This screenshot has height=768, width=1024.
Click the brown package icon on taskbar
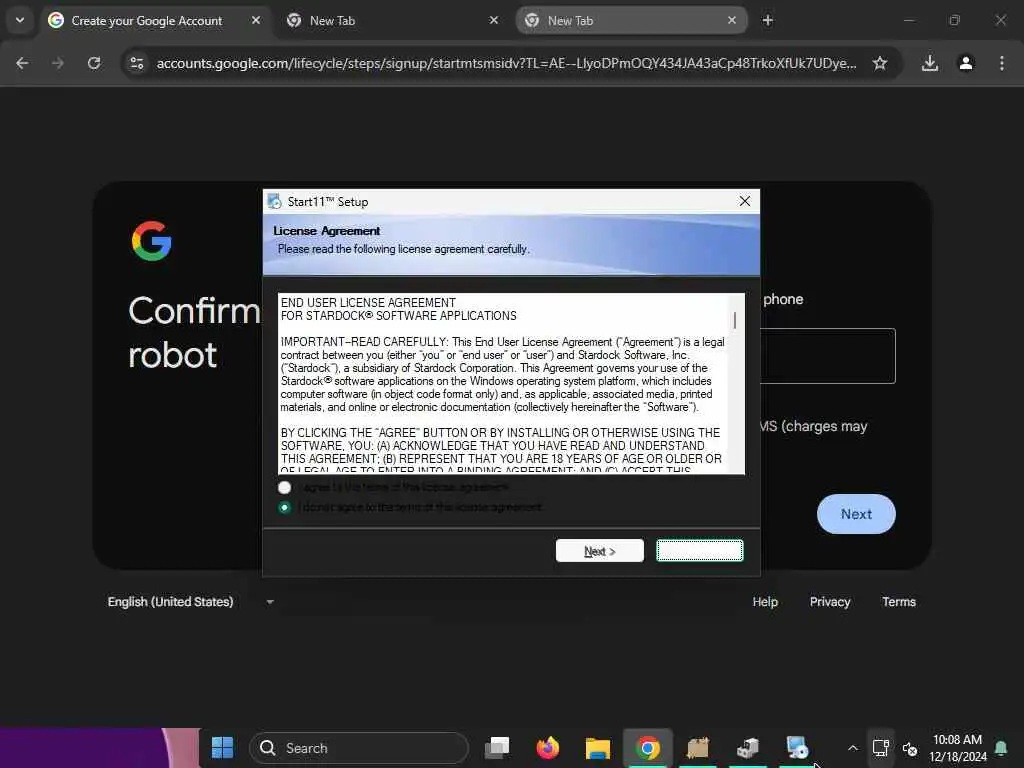697,748
